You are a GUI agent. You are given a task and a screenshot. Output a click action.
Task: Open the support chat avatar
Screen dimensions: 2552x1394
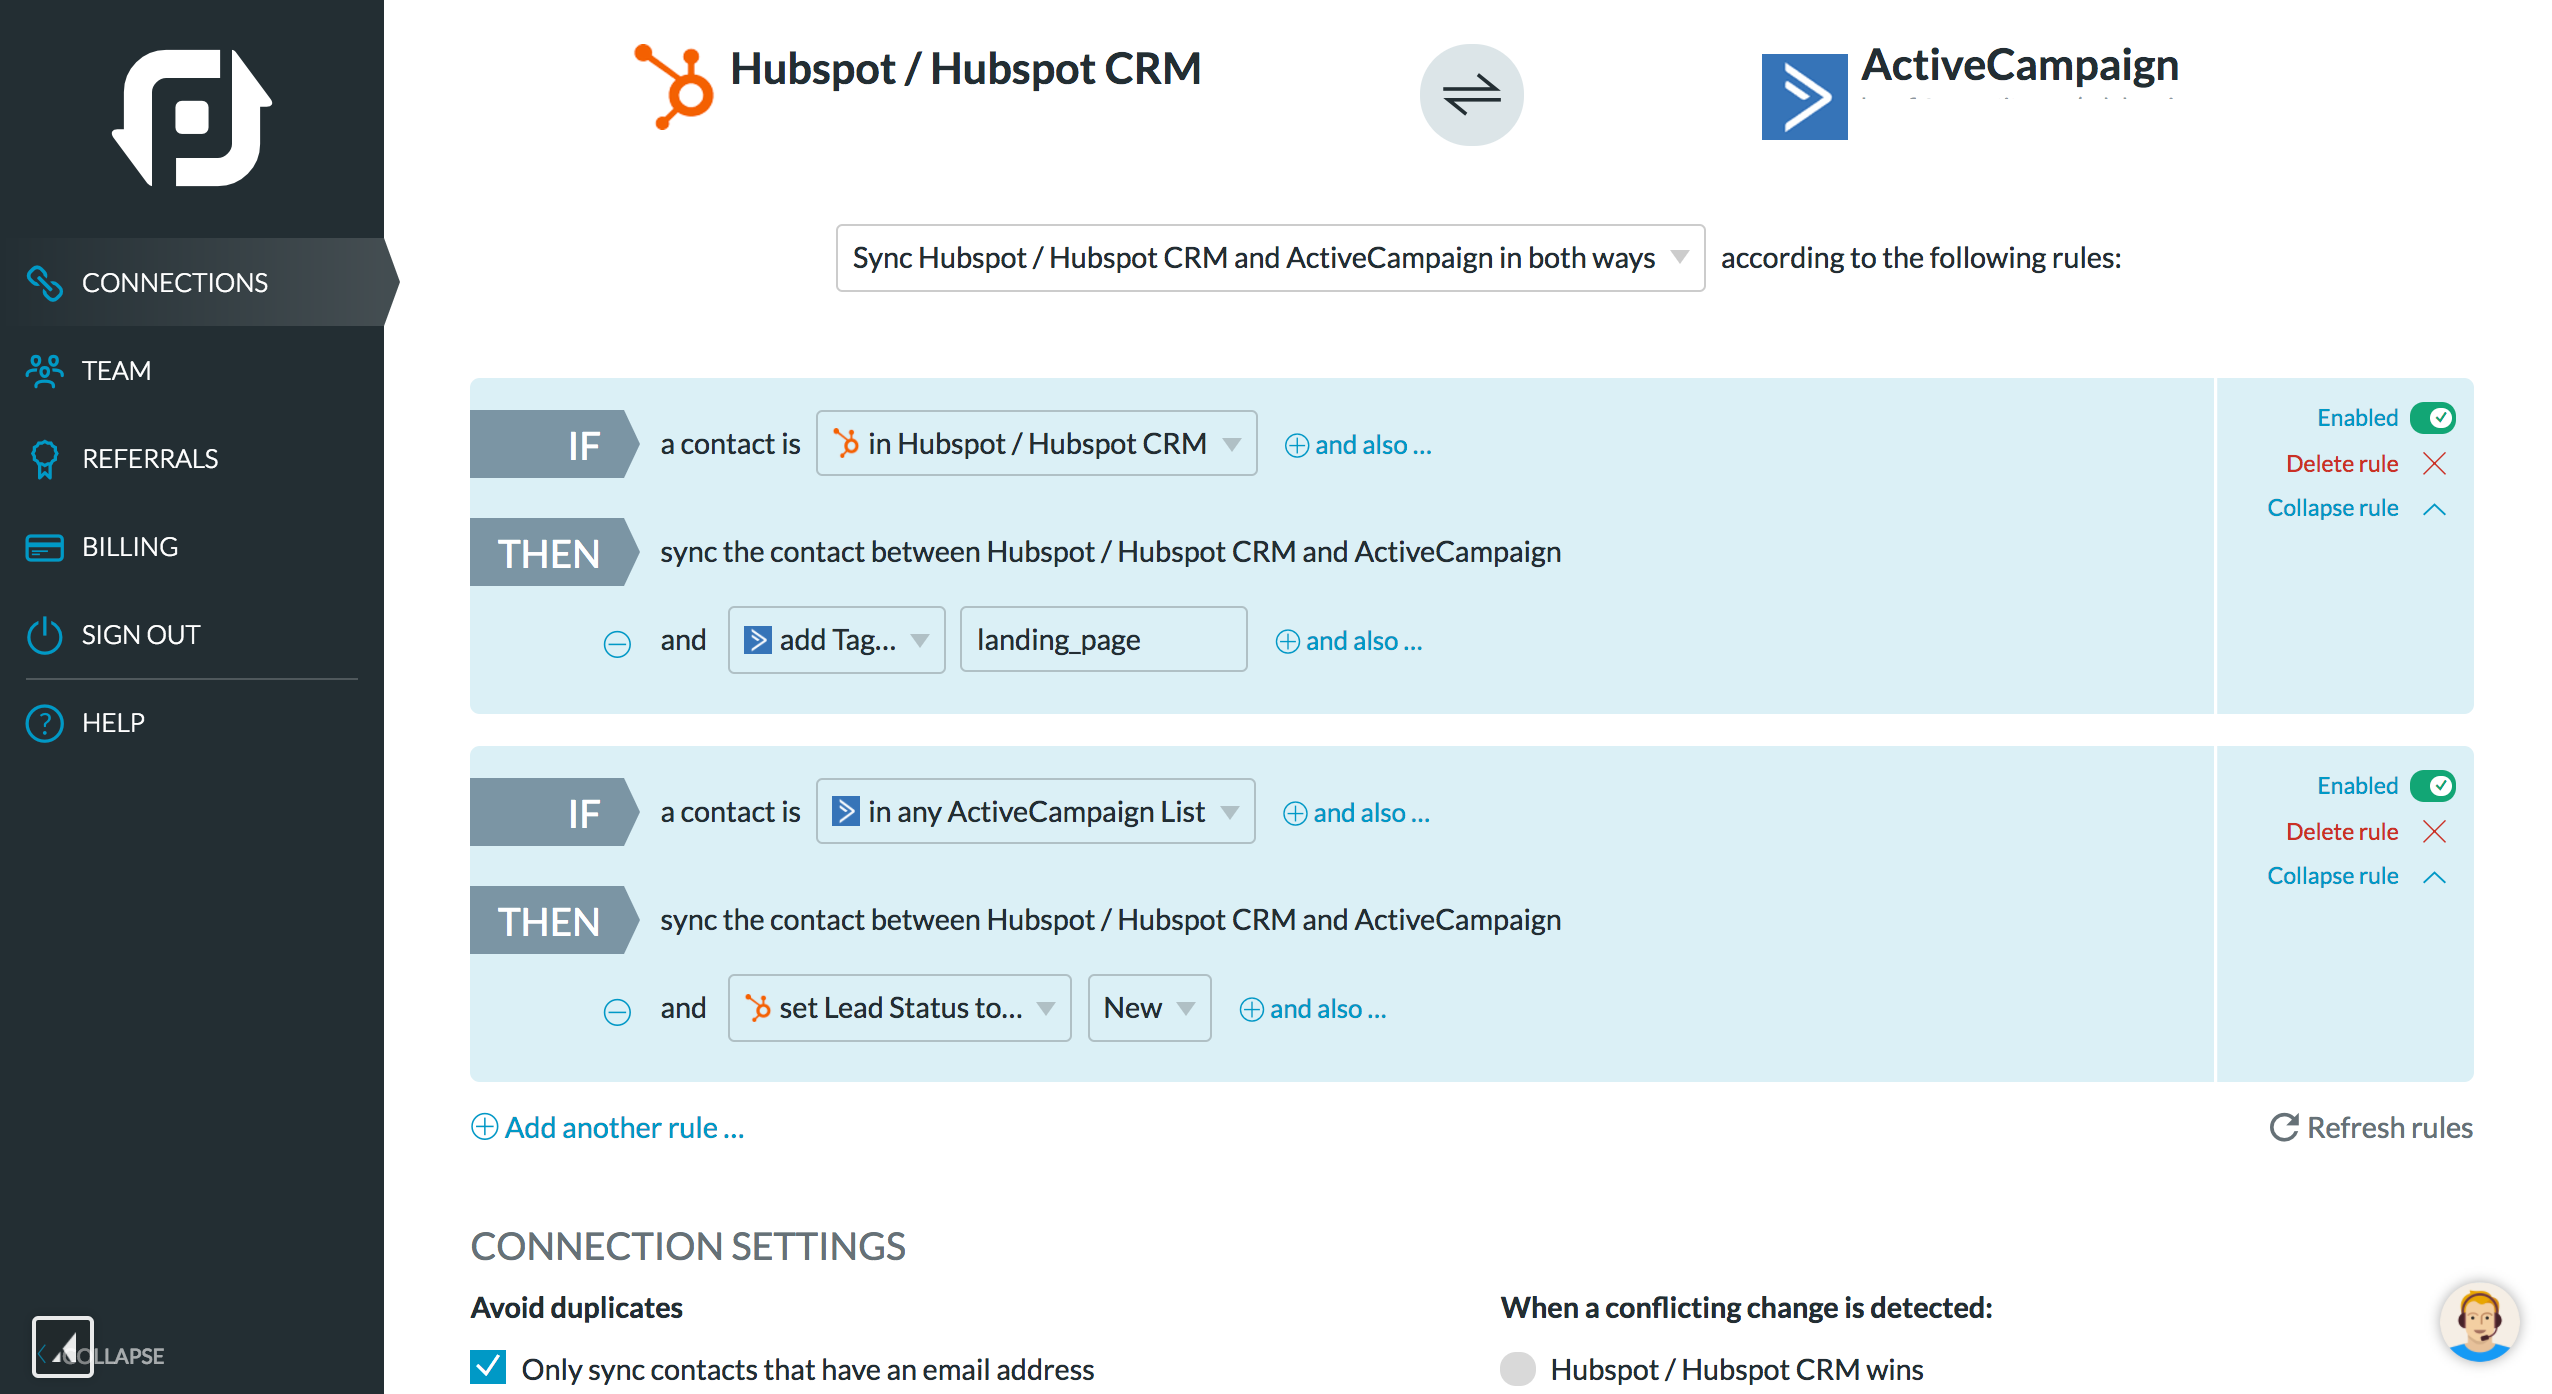coord(2479,1322)
